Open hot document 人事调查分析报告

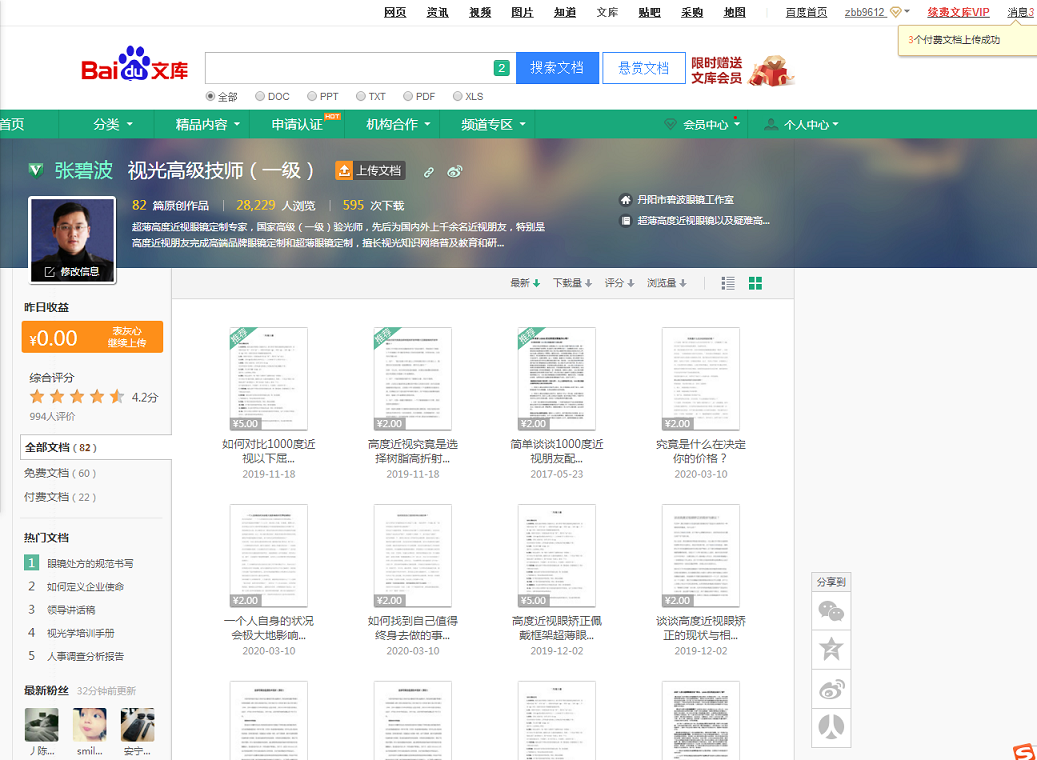point(85,657)
